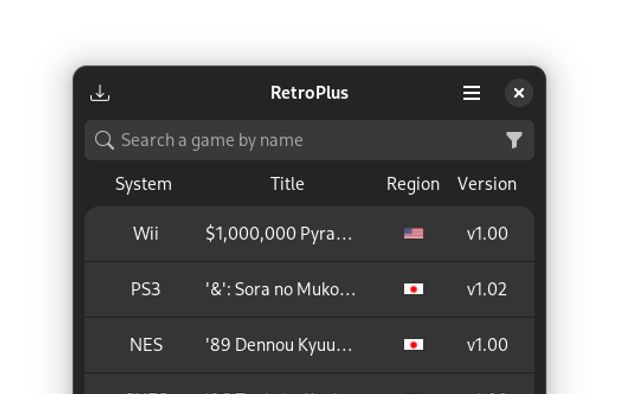Image resolution: width=618 pixels, height=394 pixels.
Task: Select the $1,000,000 Pyra… game title
Action: pos(279,234)
